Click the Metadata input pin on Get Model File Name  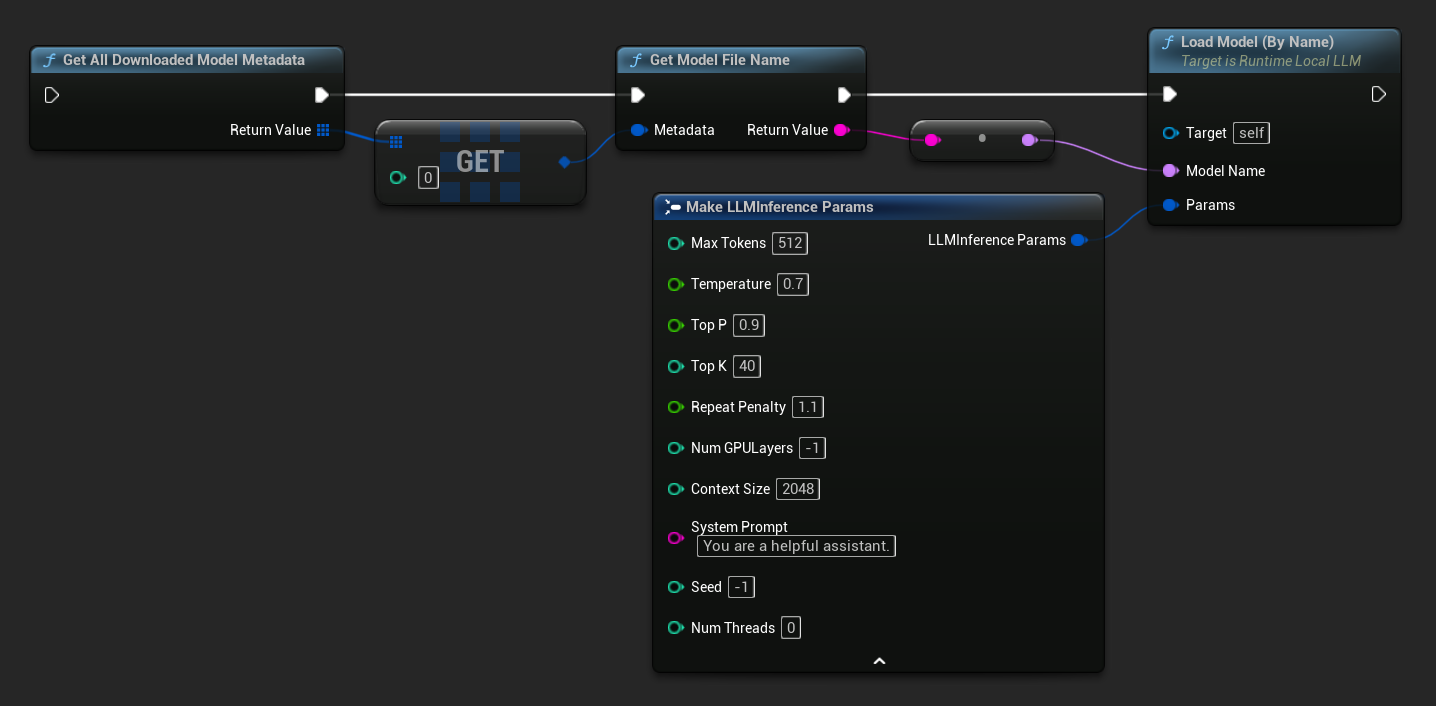point(637,130)
